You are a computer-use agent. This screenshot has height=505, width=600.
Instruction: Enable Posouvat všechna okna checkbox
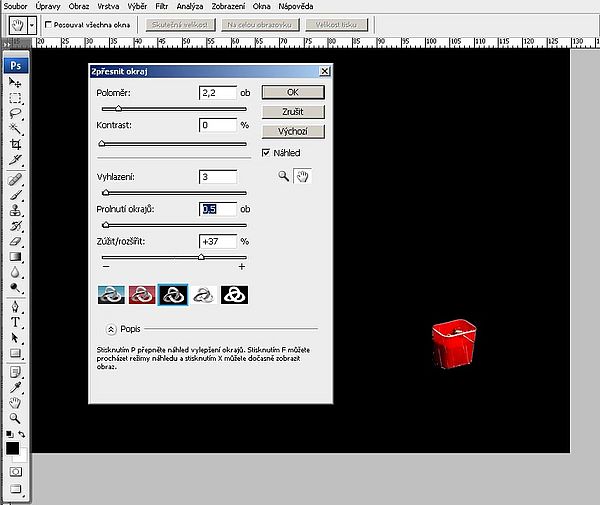point(49,23)
